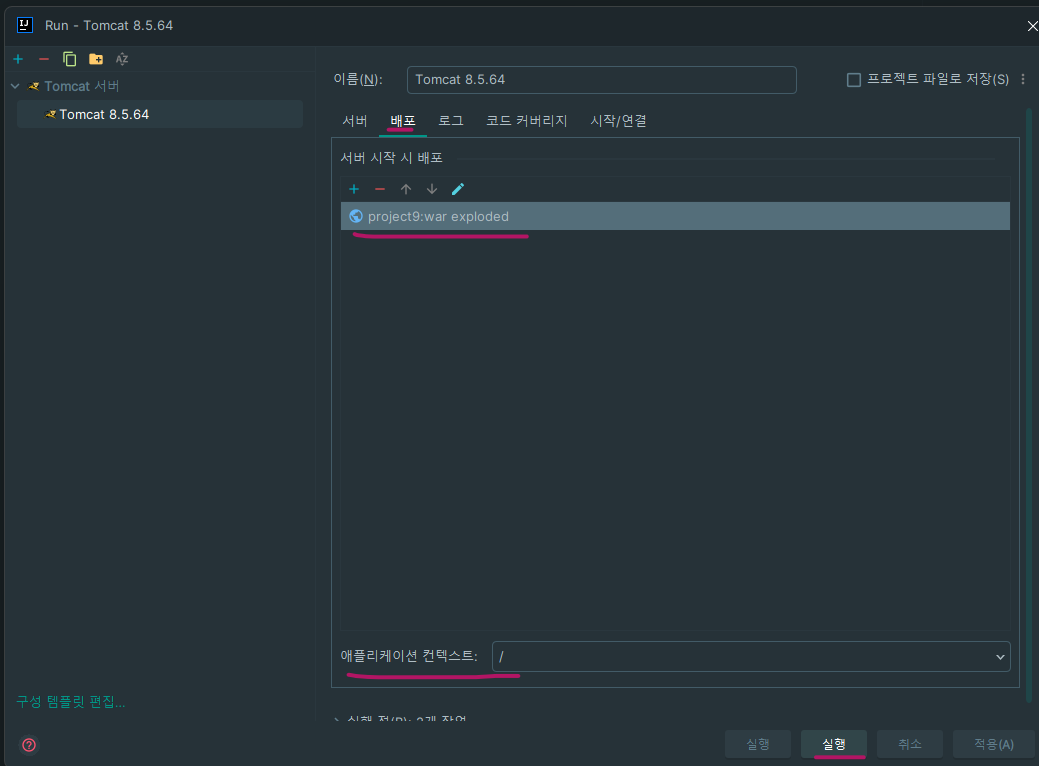Sort configurations alphabetically

pos(122,59)
